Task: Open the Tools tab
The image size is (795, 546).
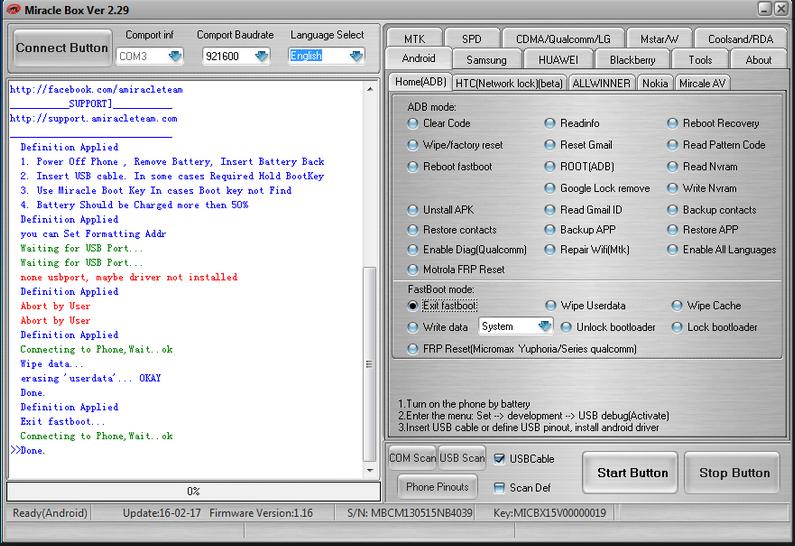Action: click(x=700, y=60)
